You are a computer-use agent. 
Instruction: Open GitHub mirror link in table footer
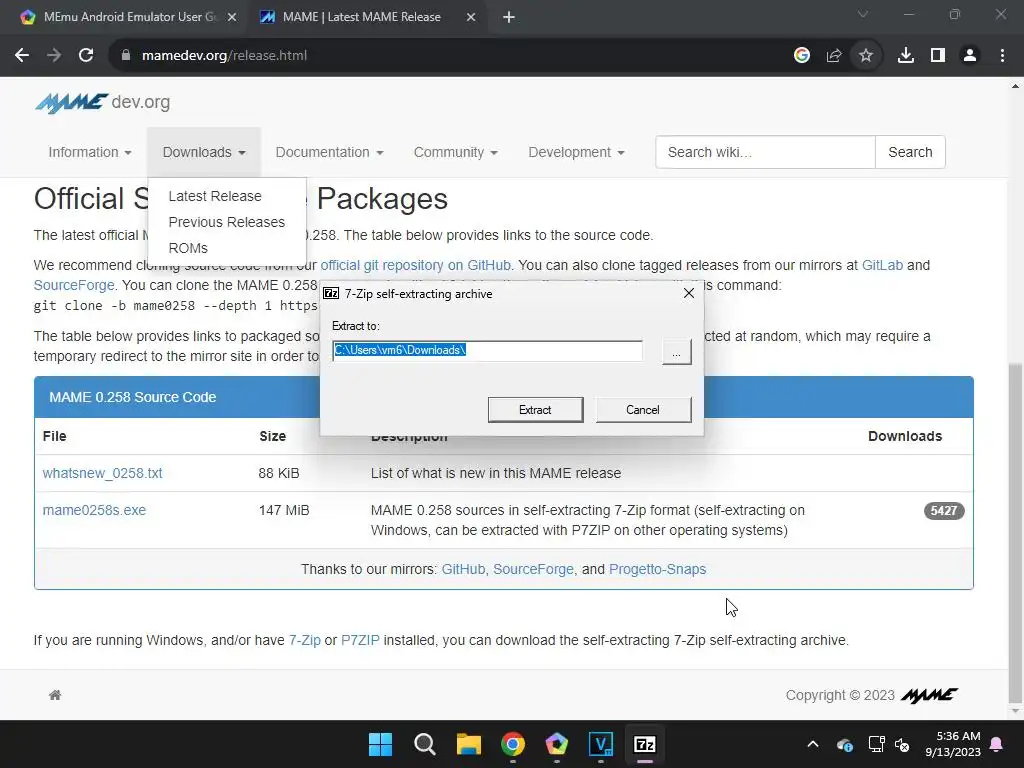463,569
